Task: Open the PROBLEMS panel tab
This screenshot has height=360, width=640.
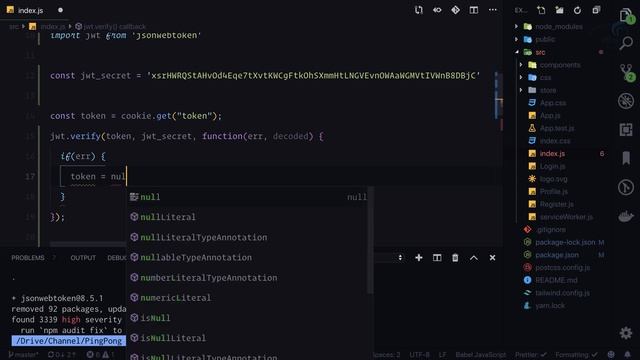Action: click(x=28, y=258)
